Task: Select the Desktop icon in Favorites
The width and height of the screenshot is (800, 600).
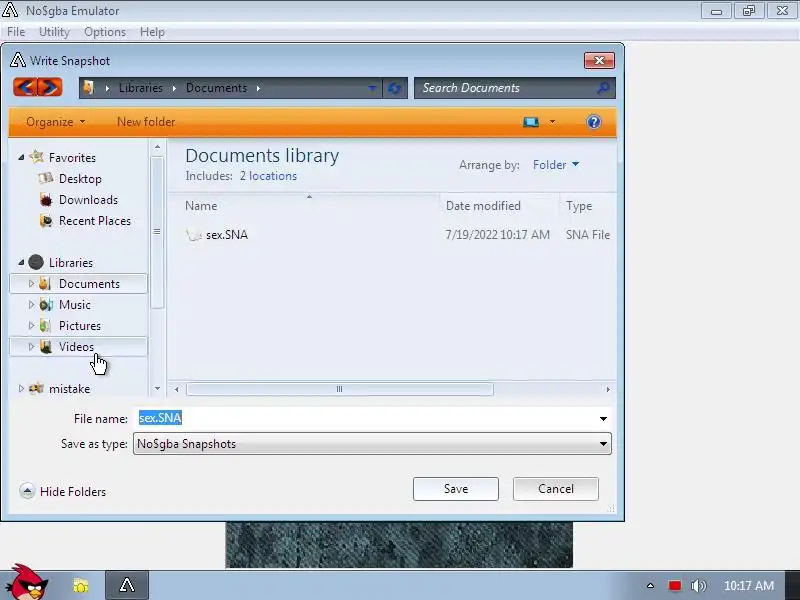Action: 45,179
